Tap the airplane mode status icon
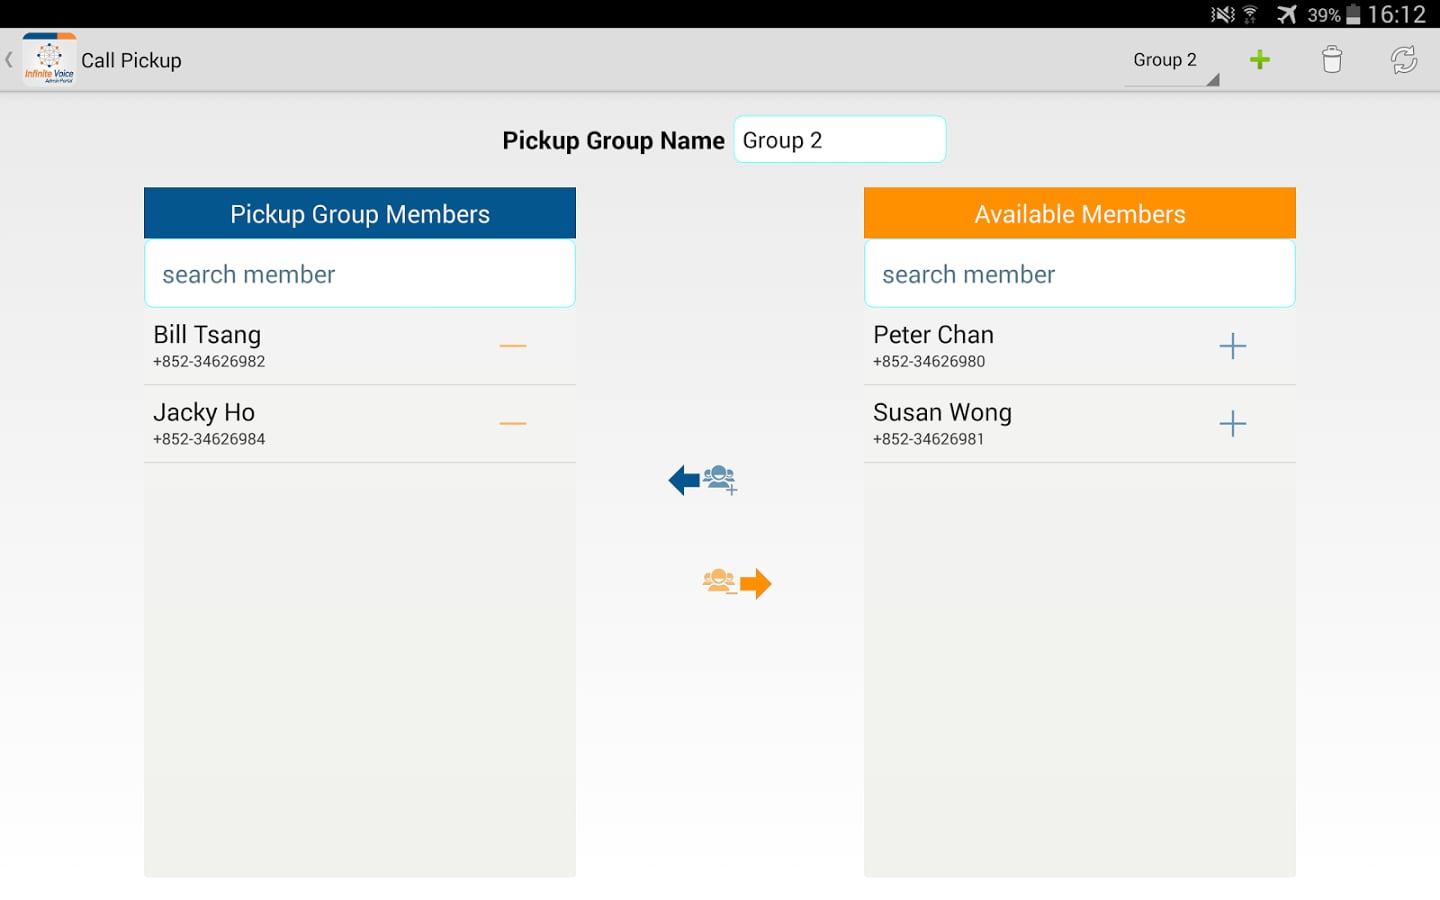1440x900 pixels. (1286, 14)
